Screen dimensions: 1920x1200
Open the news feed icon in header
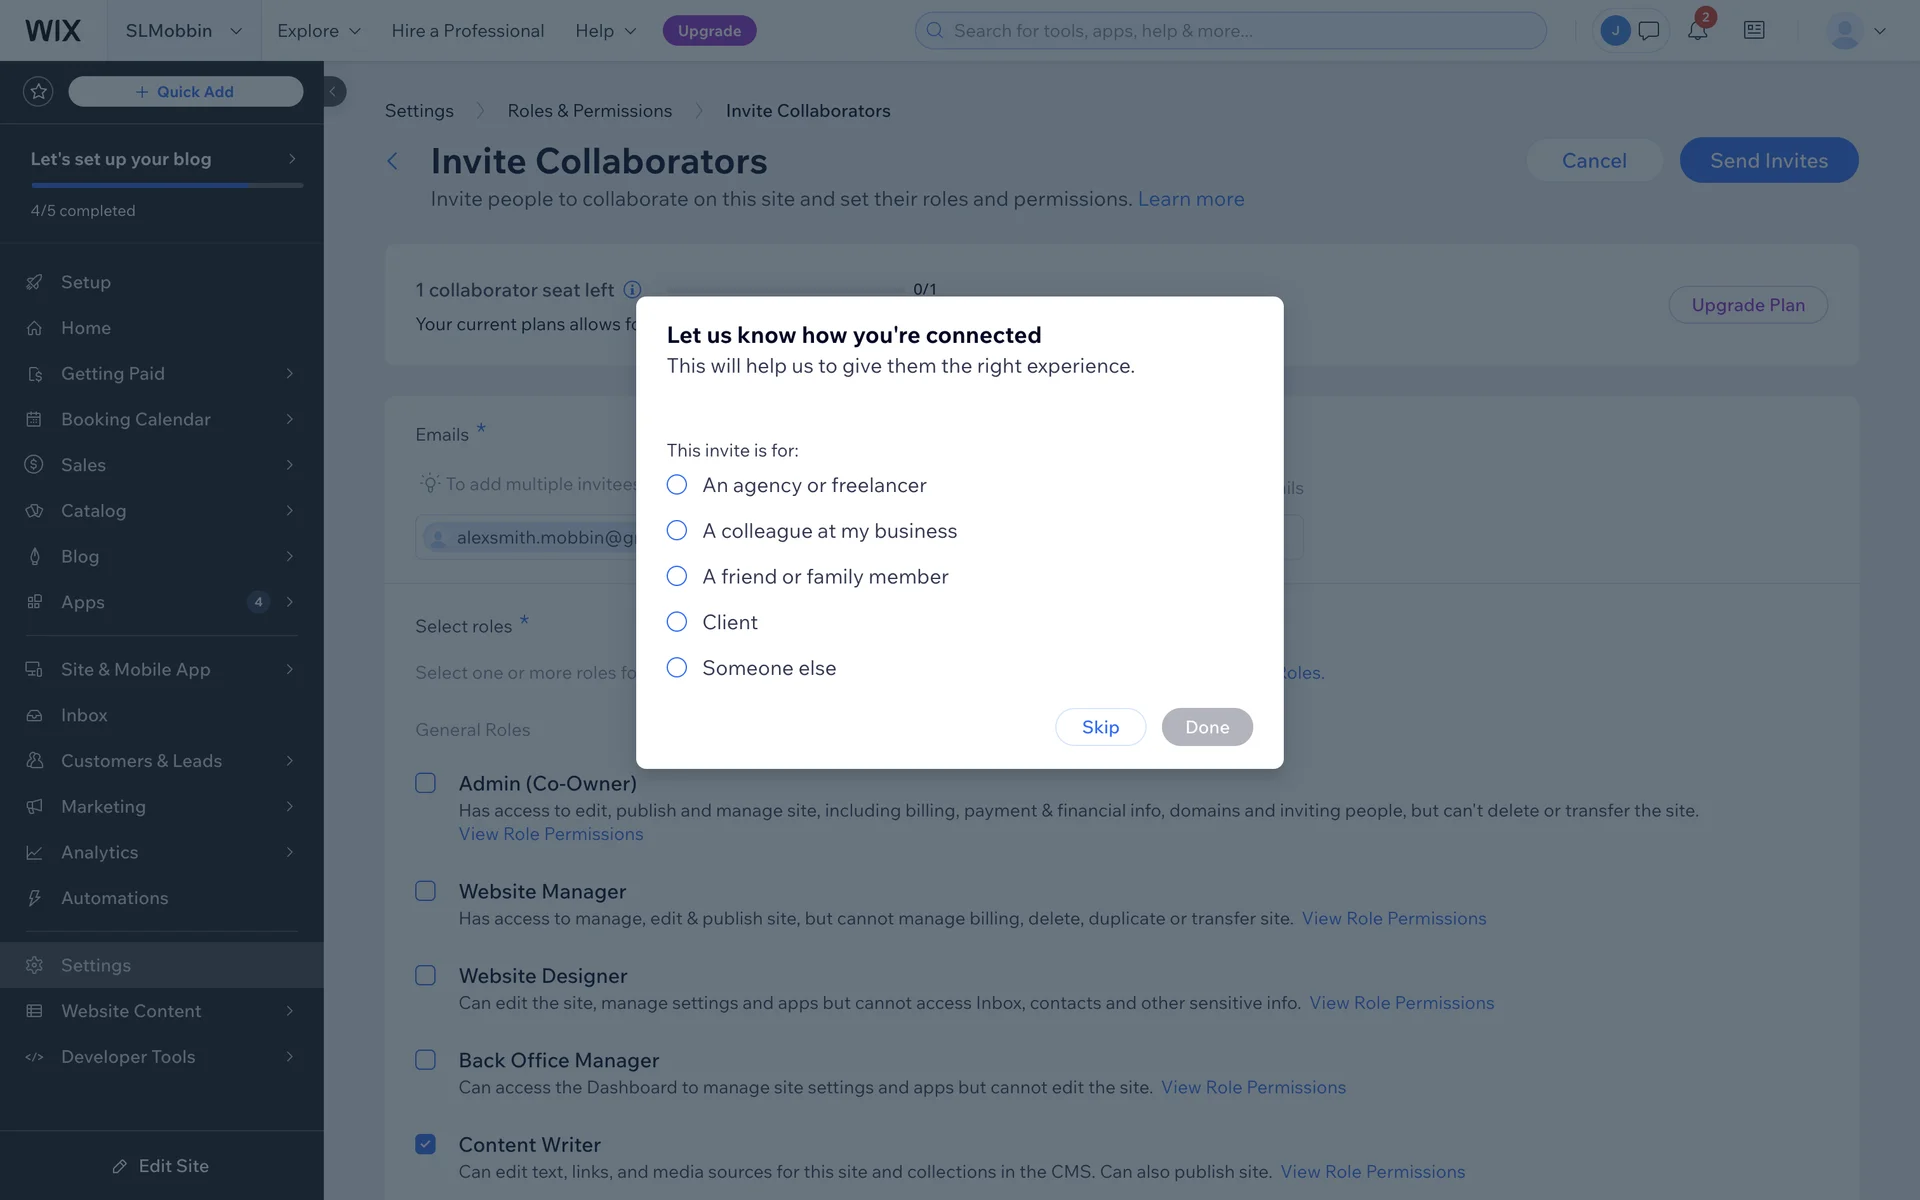[x=1754, y=31]
